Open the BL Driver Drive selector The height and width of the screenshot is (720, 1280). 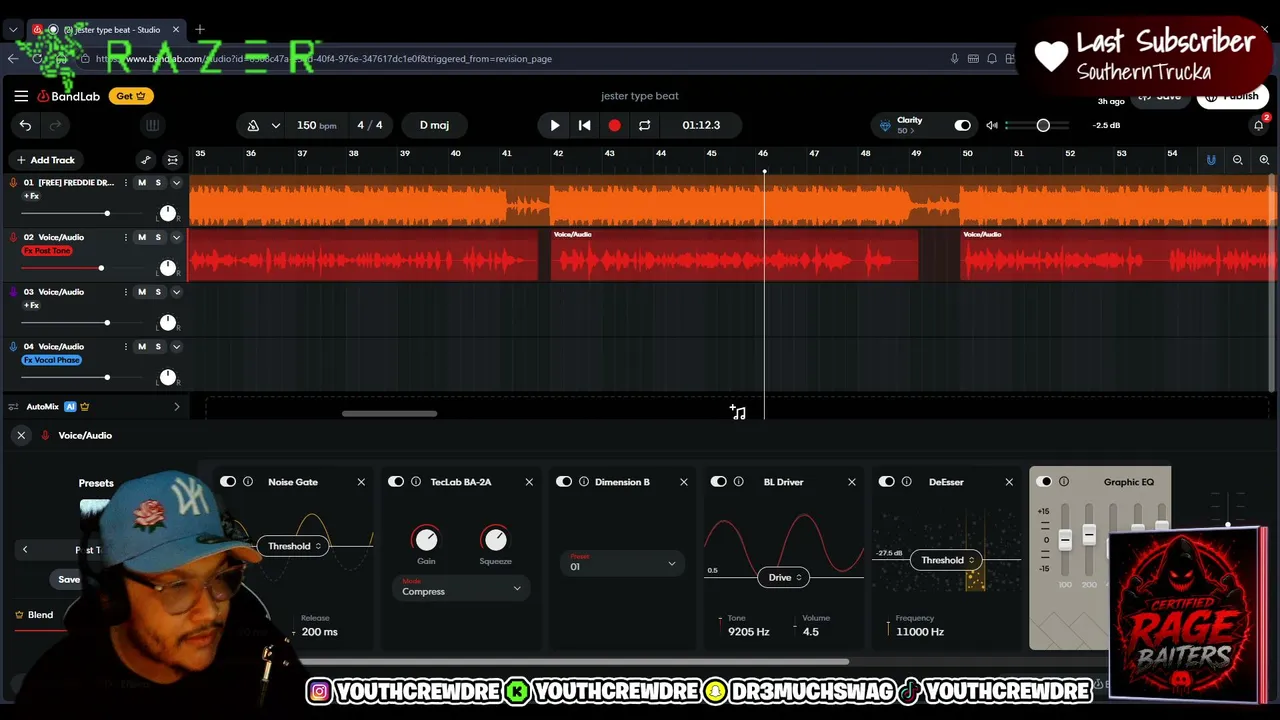pyautogui.click(x=784, y=577)
